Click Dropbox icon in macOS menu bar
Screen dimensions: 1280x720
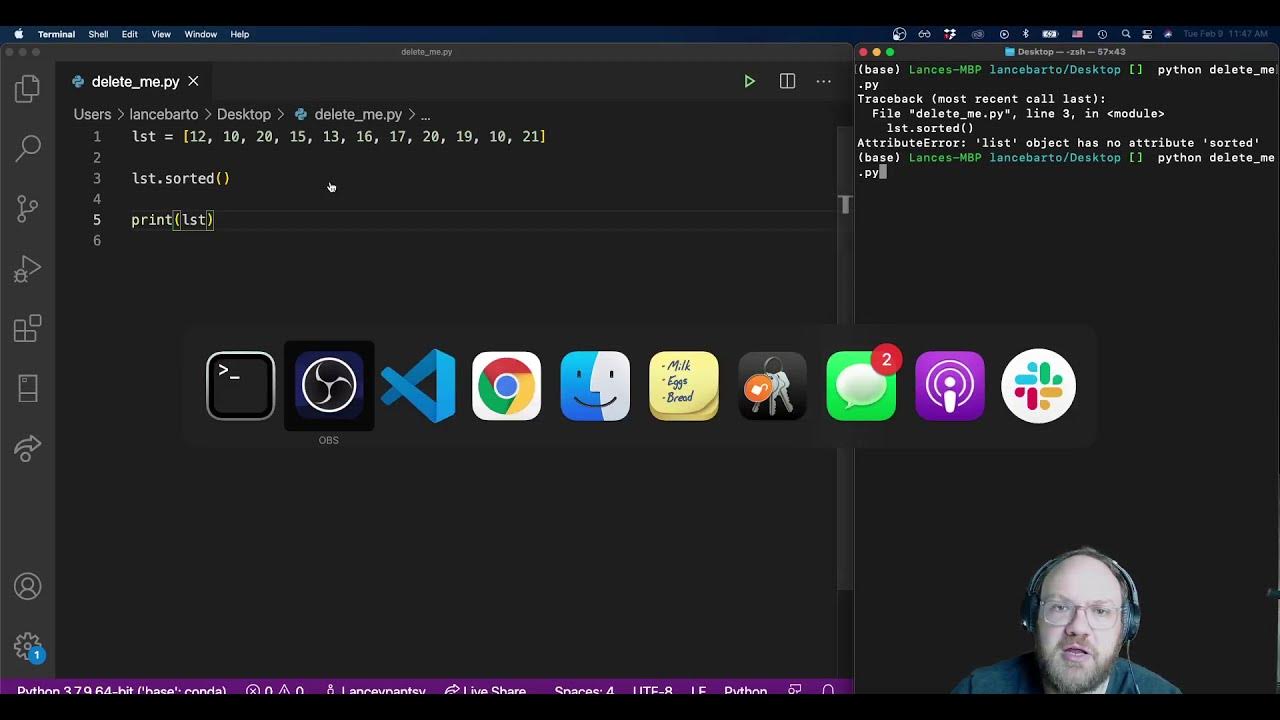[x=950, y=34]
